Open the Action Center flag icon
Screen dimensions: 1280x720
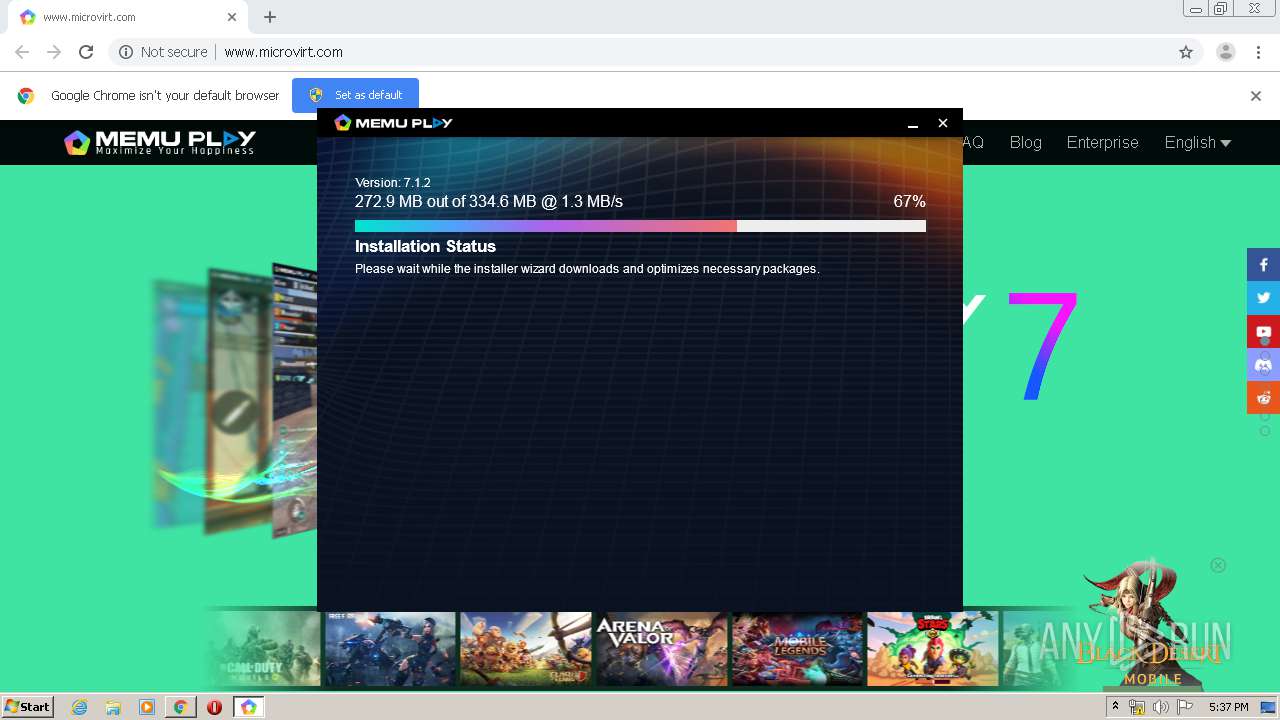1185,707
